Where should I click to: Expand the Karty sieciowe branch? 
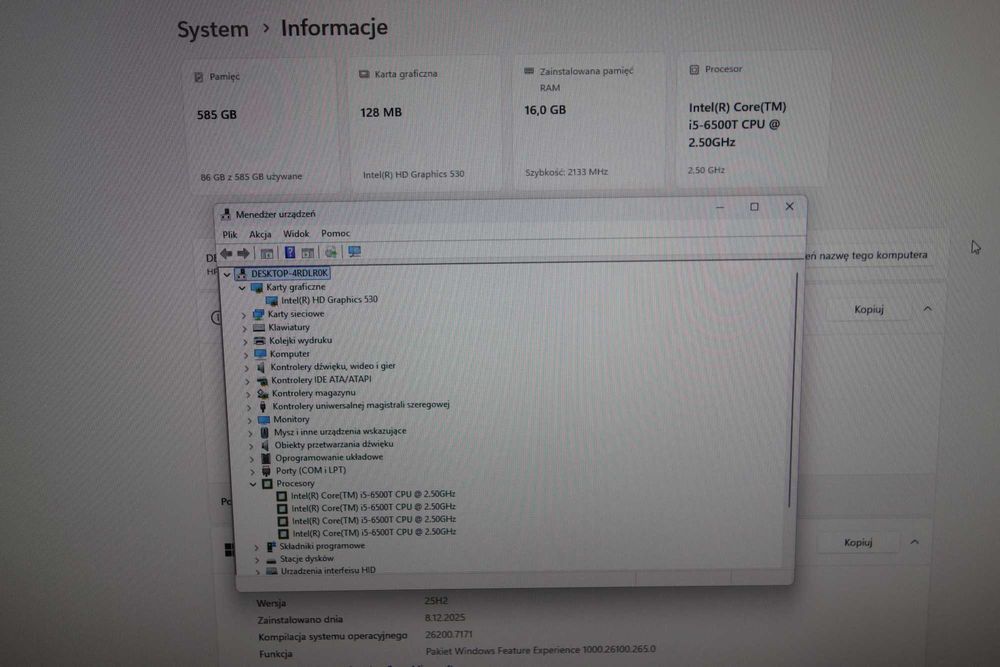click(244, 315)
